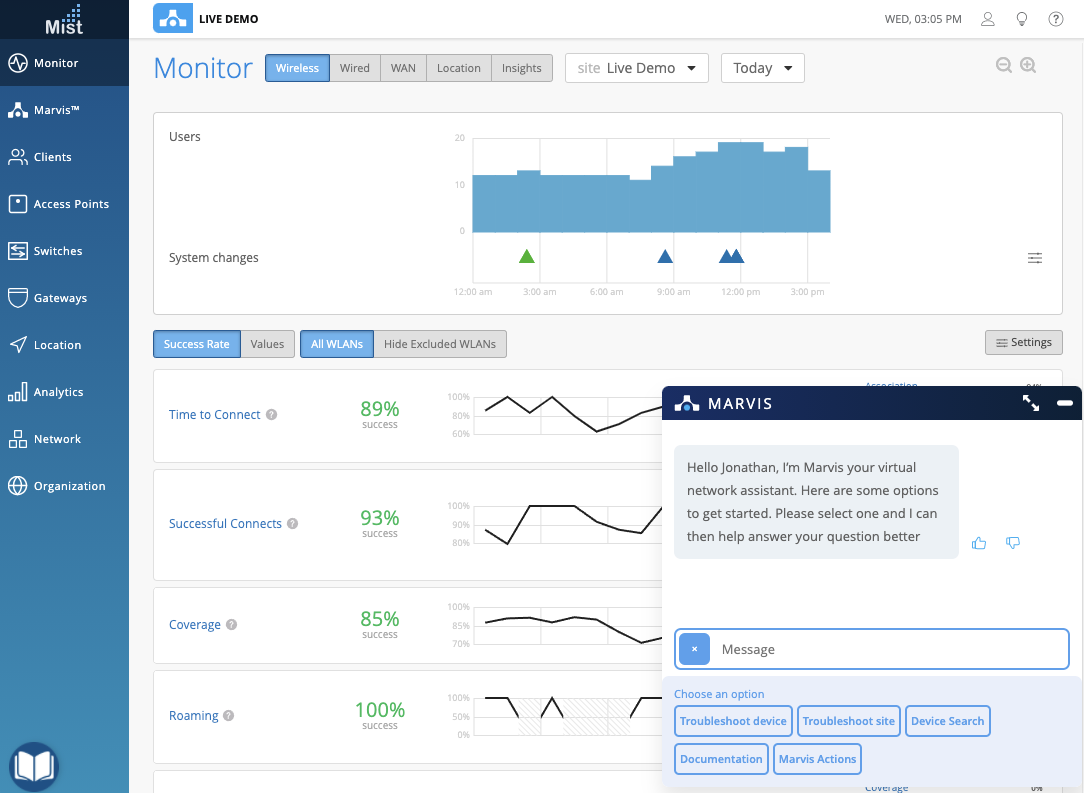This screenshot has width=1084, height=793.
Task: Click the lightbulb icon in header
Action: [x=1021, y=19]
